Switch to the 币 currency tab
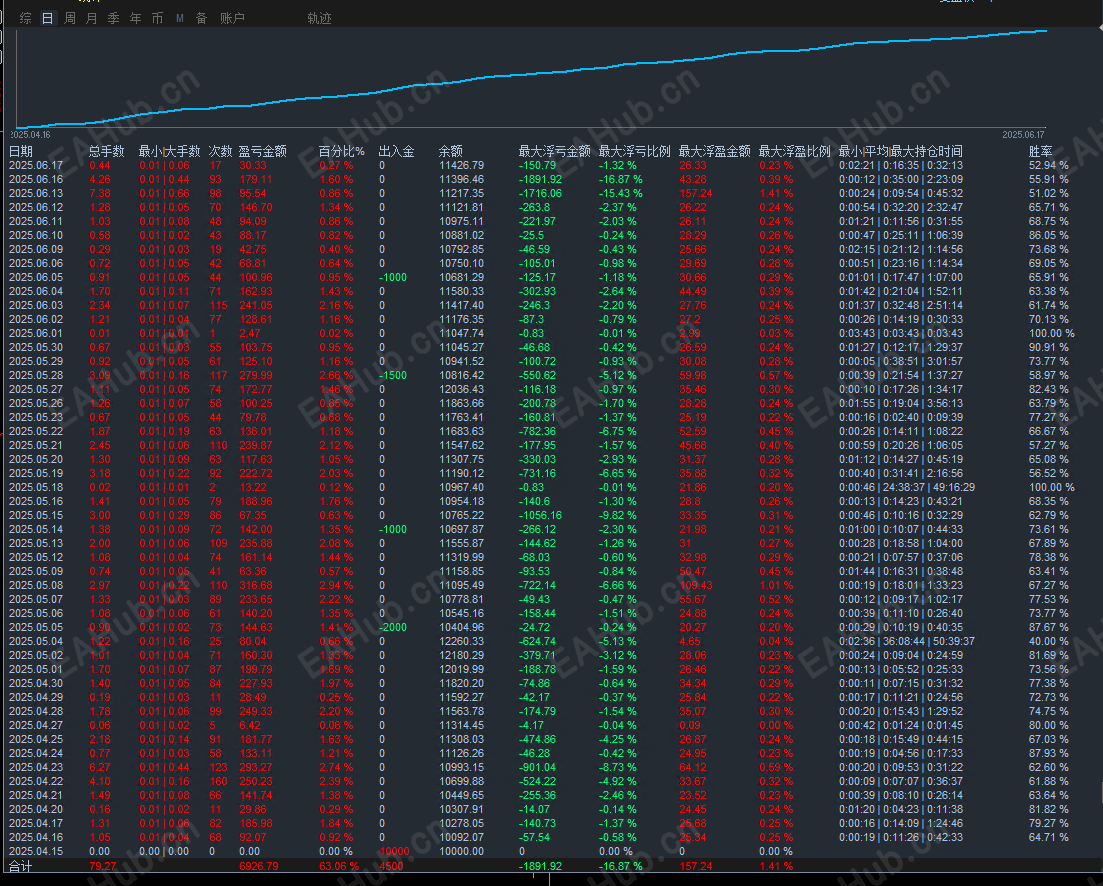Image resolution: width=1103 pixels, height=886 pixels. click(x=157, y=18)
